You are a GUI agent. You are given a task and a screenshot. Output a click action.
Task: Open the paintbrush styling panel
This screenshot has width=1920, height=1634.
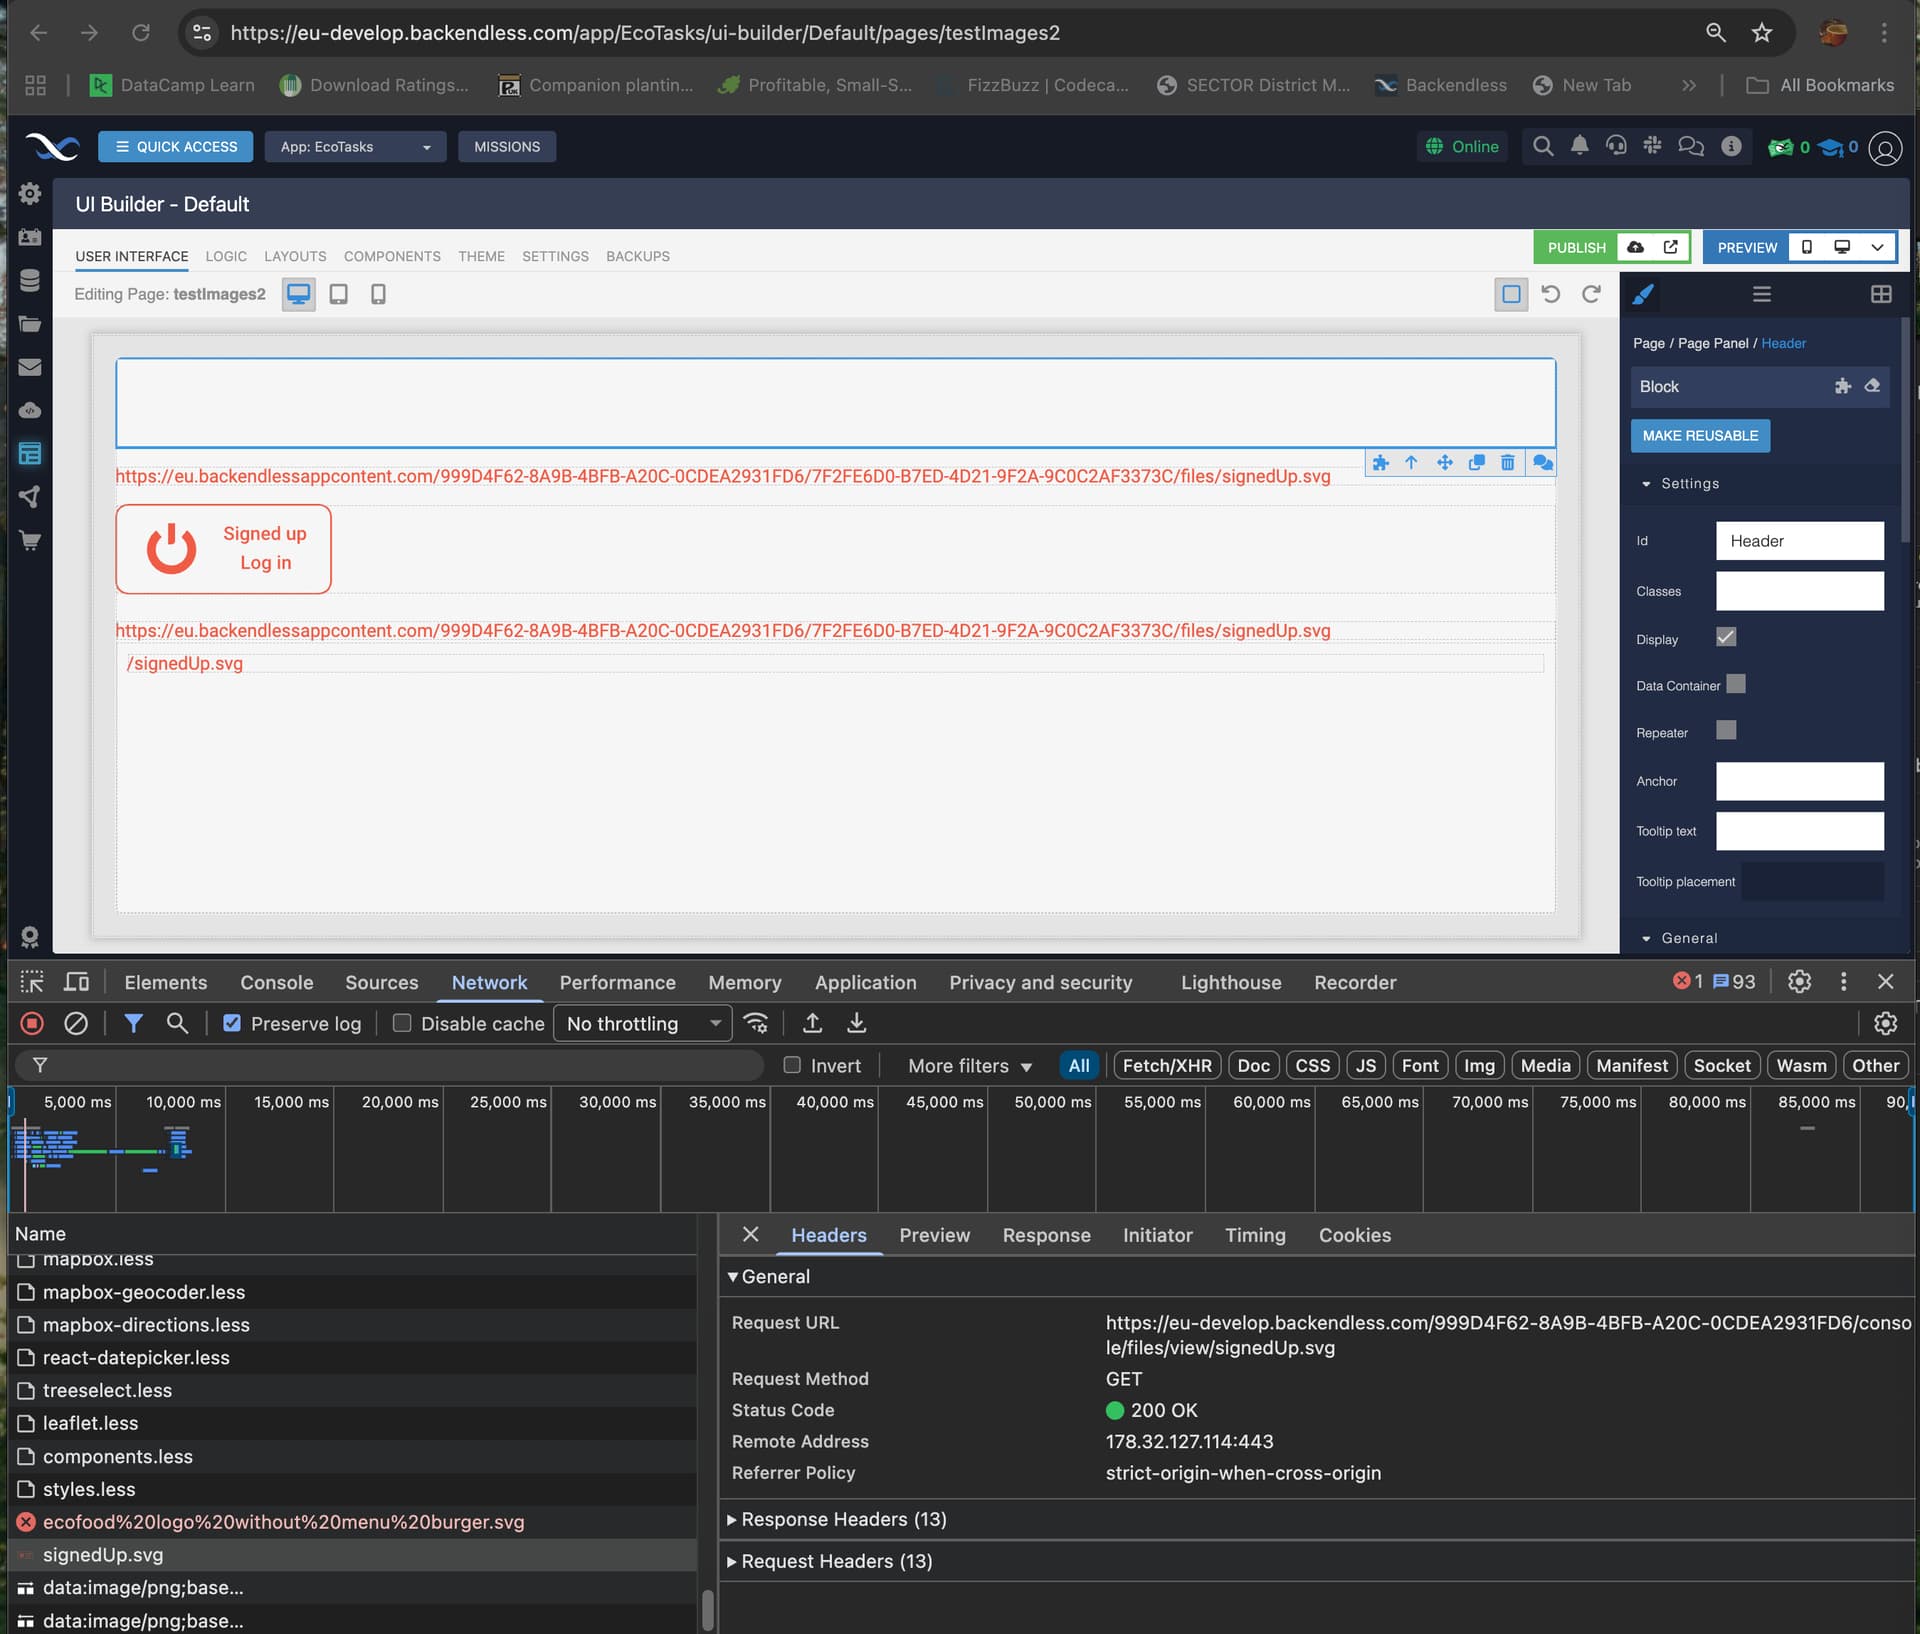[1643, 294]
